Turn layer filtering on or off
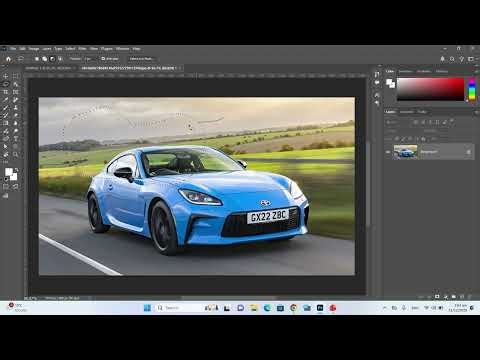Image resolution: width=480 pixels, height=360 pixels. (452, 121)
